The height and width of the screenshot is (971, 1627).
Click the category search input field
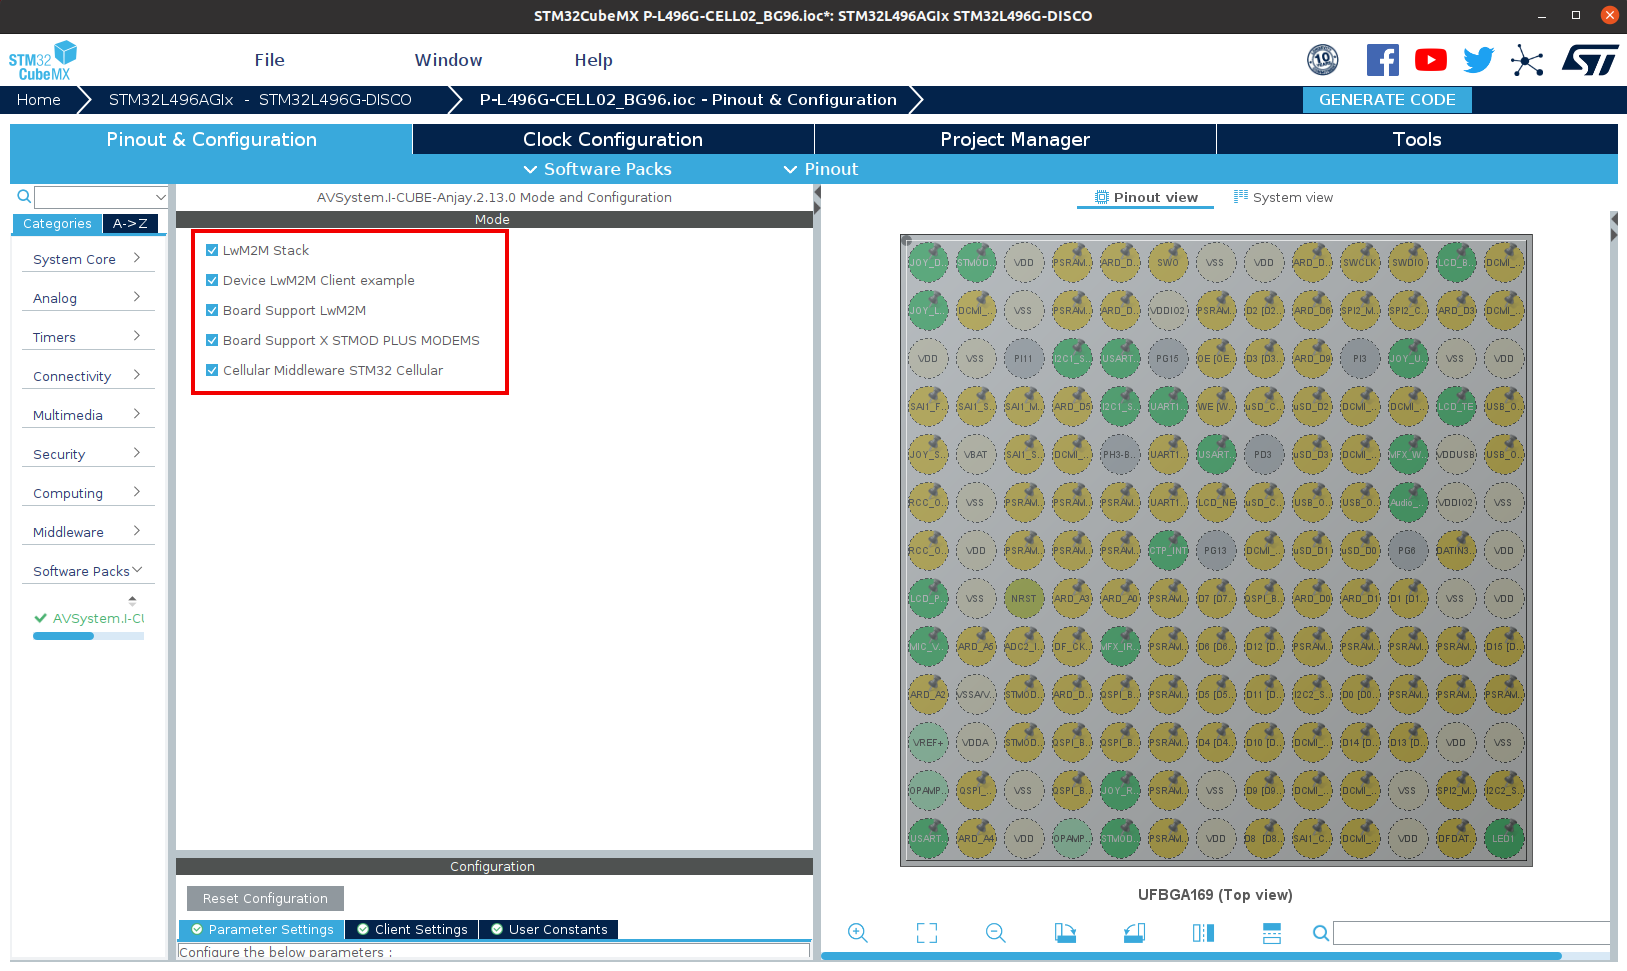pyautogui.click(x=94, y=197)
